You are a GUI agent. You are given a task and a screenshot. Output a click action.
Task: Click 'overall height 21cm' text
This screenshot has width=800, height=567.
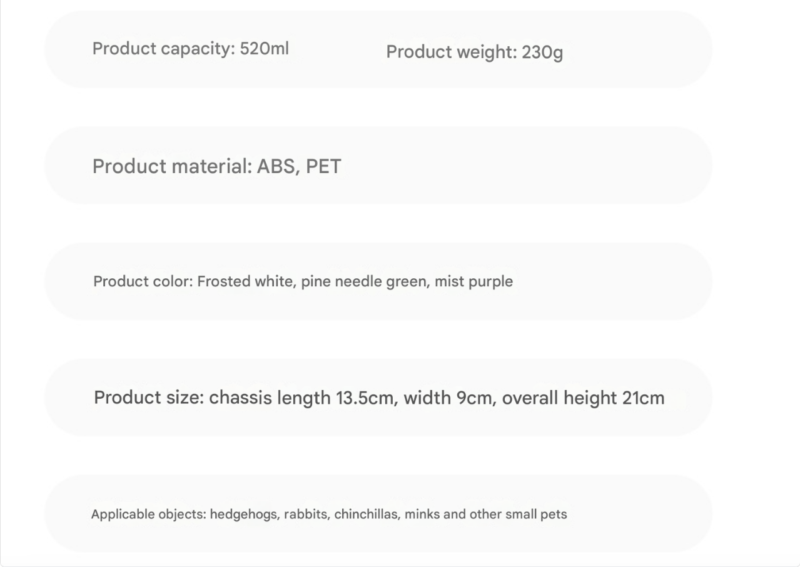point(583,398)
